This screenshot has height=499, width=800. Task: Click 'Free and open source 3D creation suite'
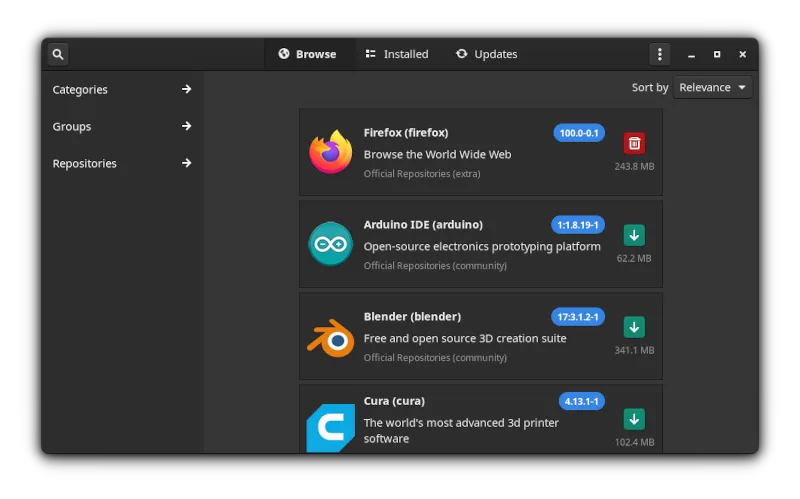click(x=465, y=338)
